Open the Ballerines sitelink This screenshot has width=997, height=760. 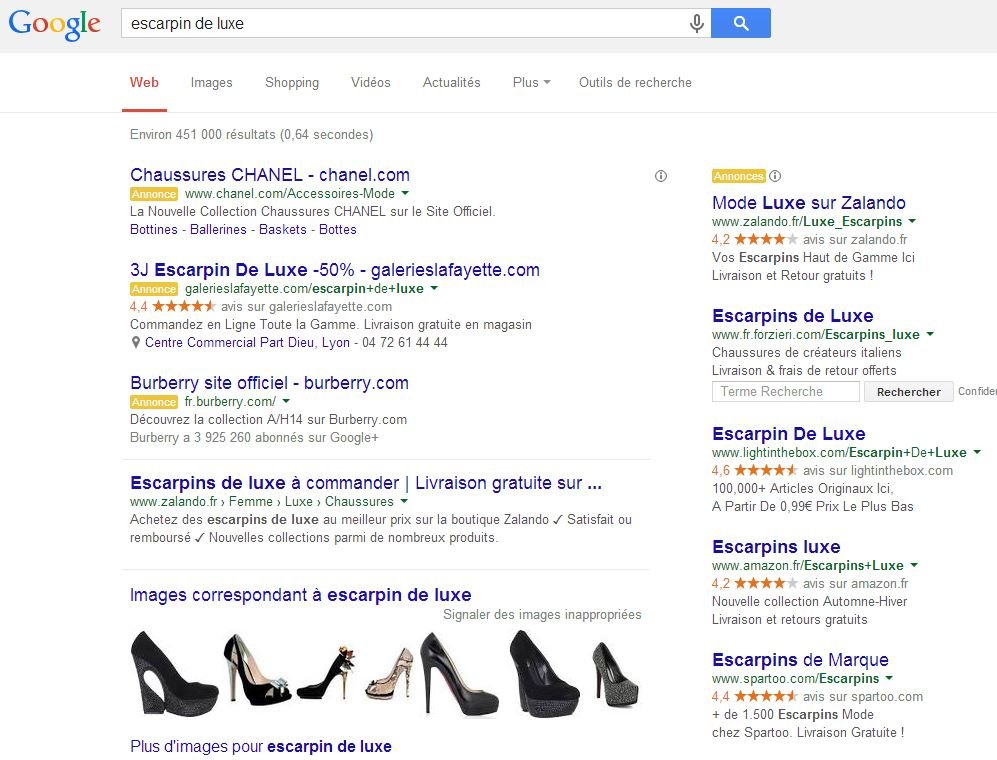[x=218, y=230]
